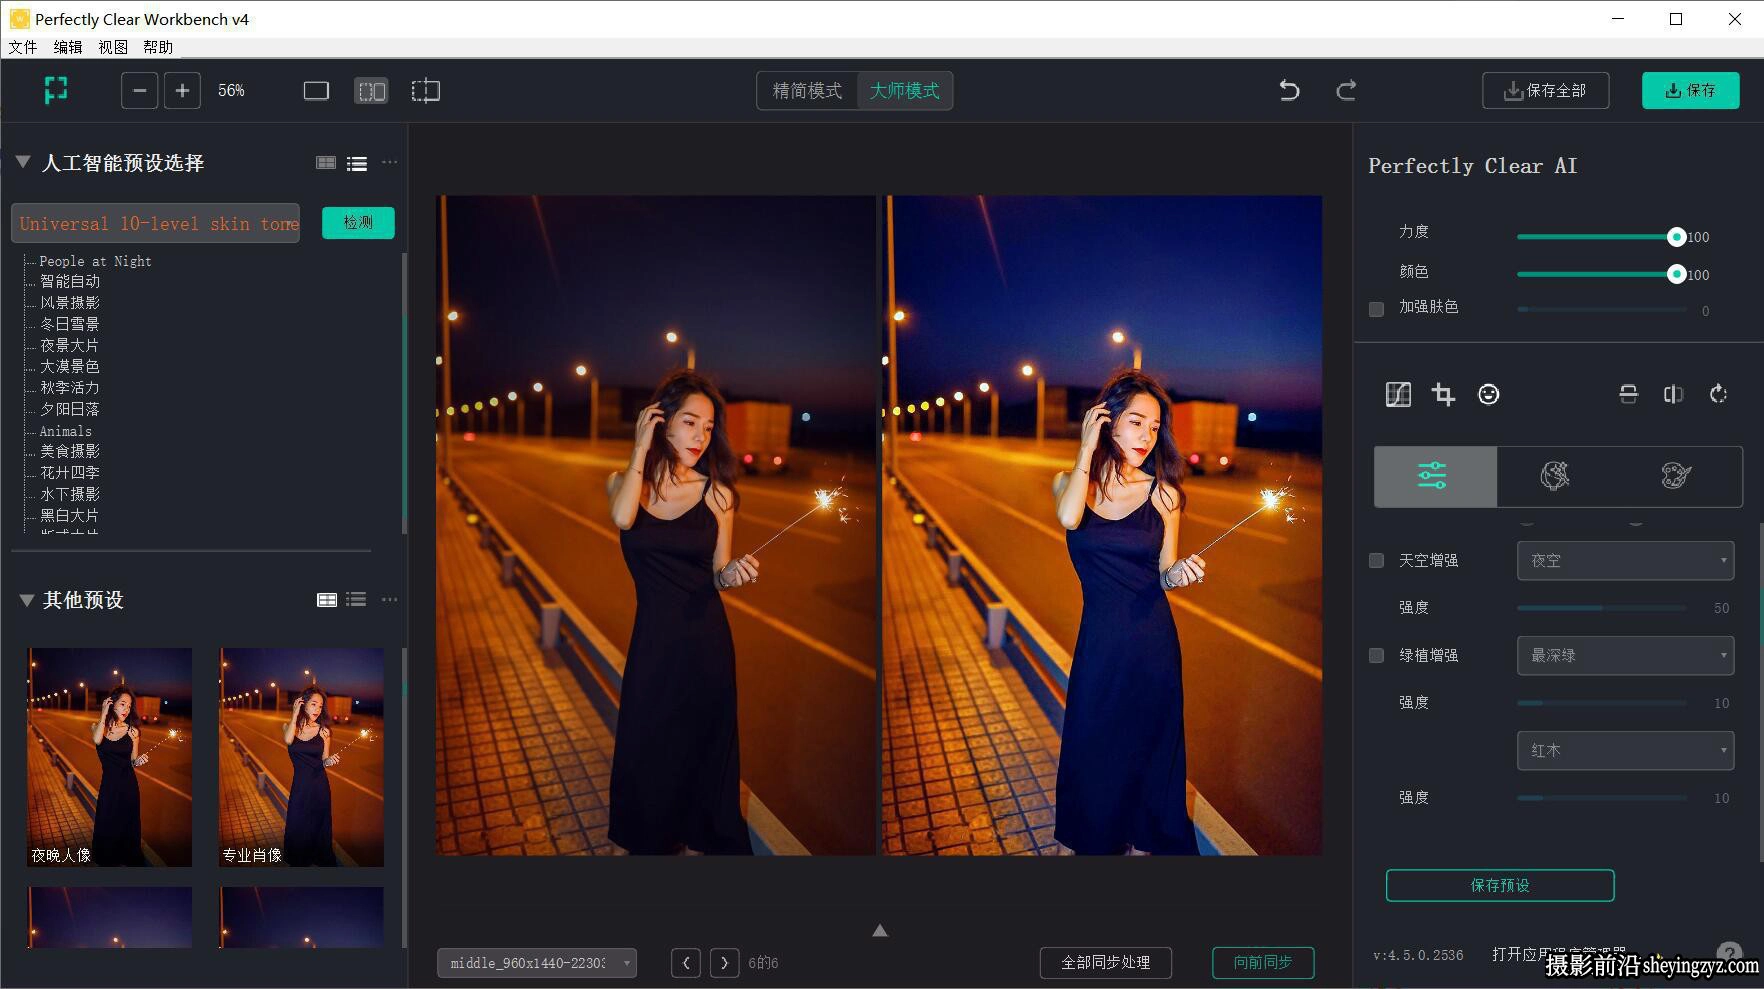Click the Perfectly Clear logo icon

pos(56,90)
